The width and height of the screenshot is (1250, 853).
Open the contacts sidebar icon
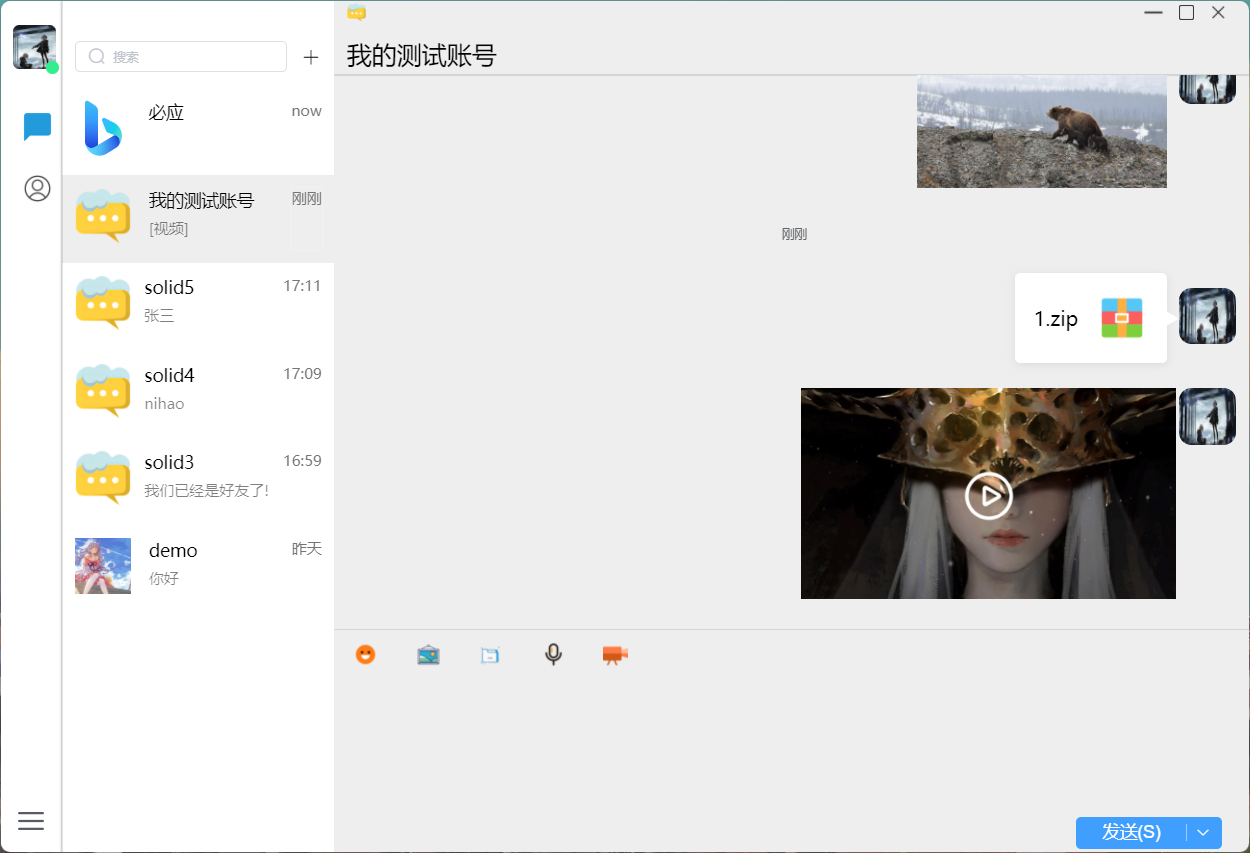37,188
